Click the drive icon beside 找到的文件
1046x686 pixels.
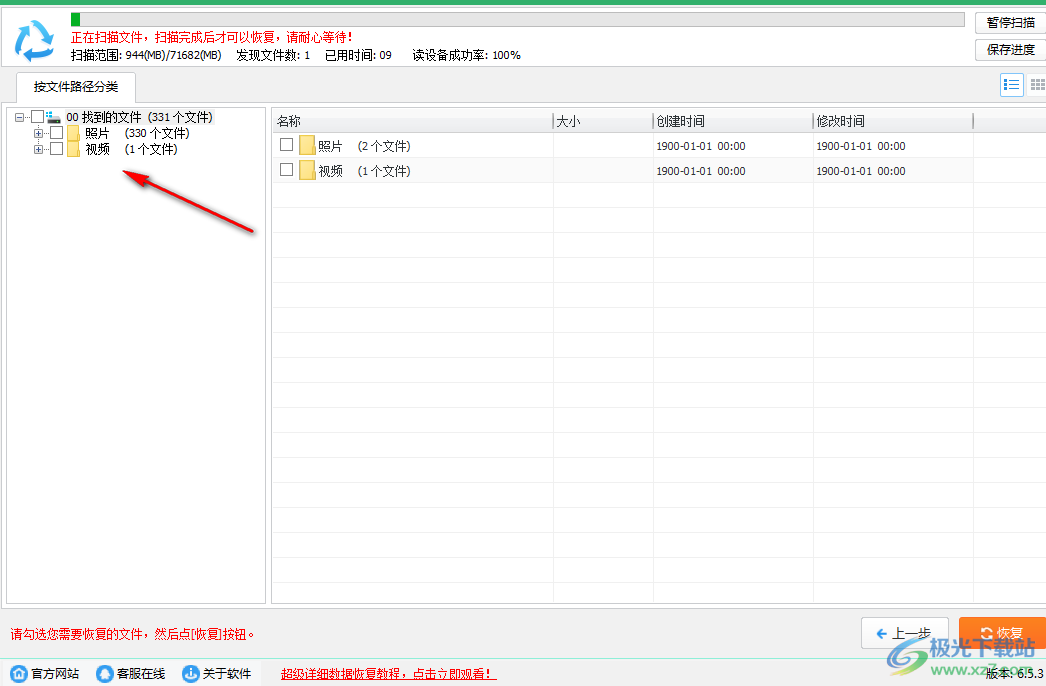(53, 117)
